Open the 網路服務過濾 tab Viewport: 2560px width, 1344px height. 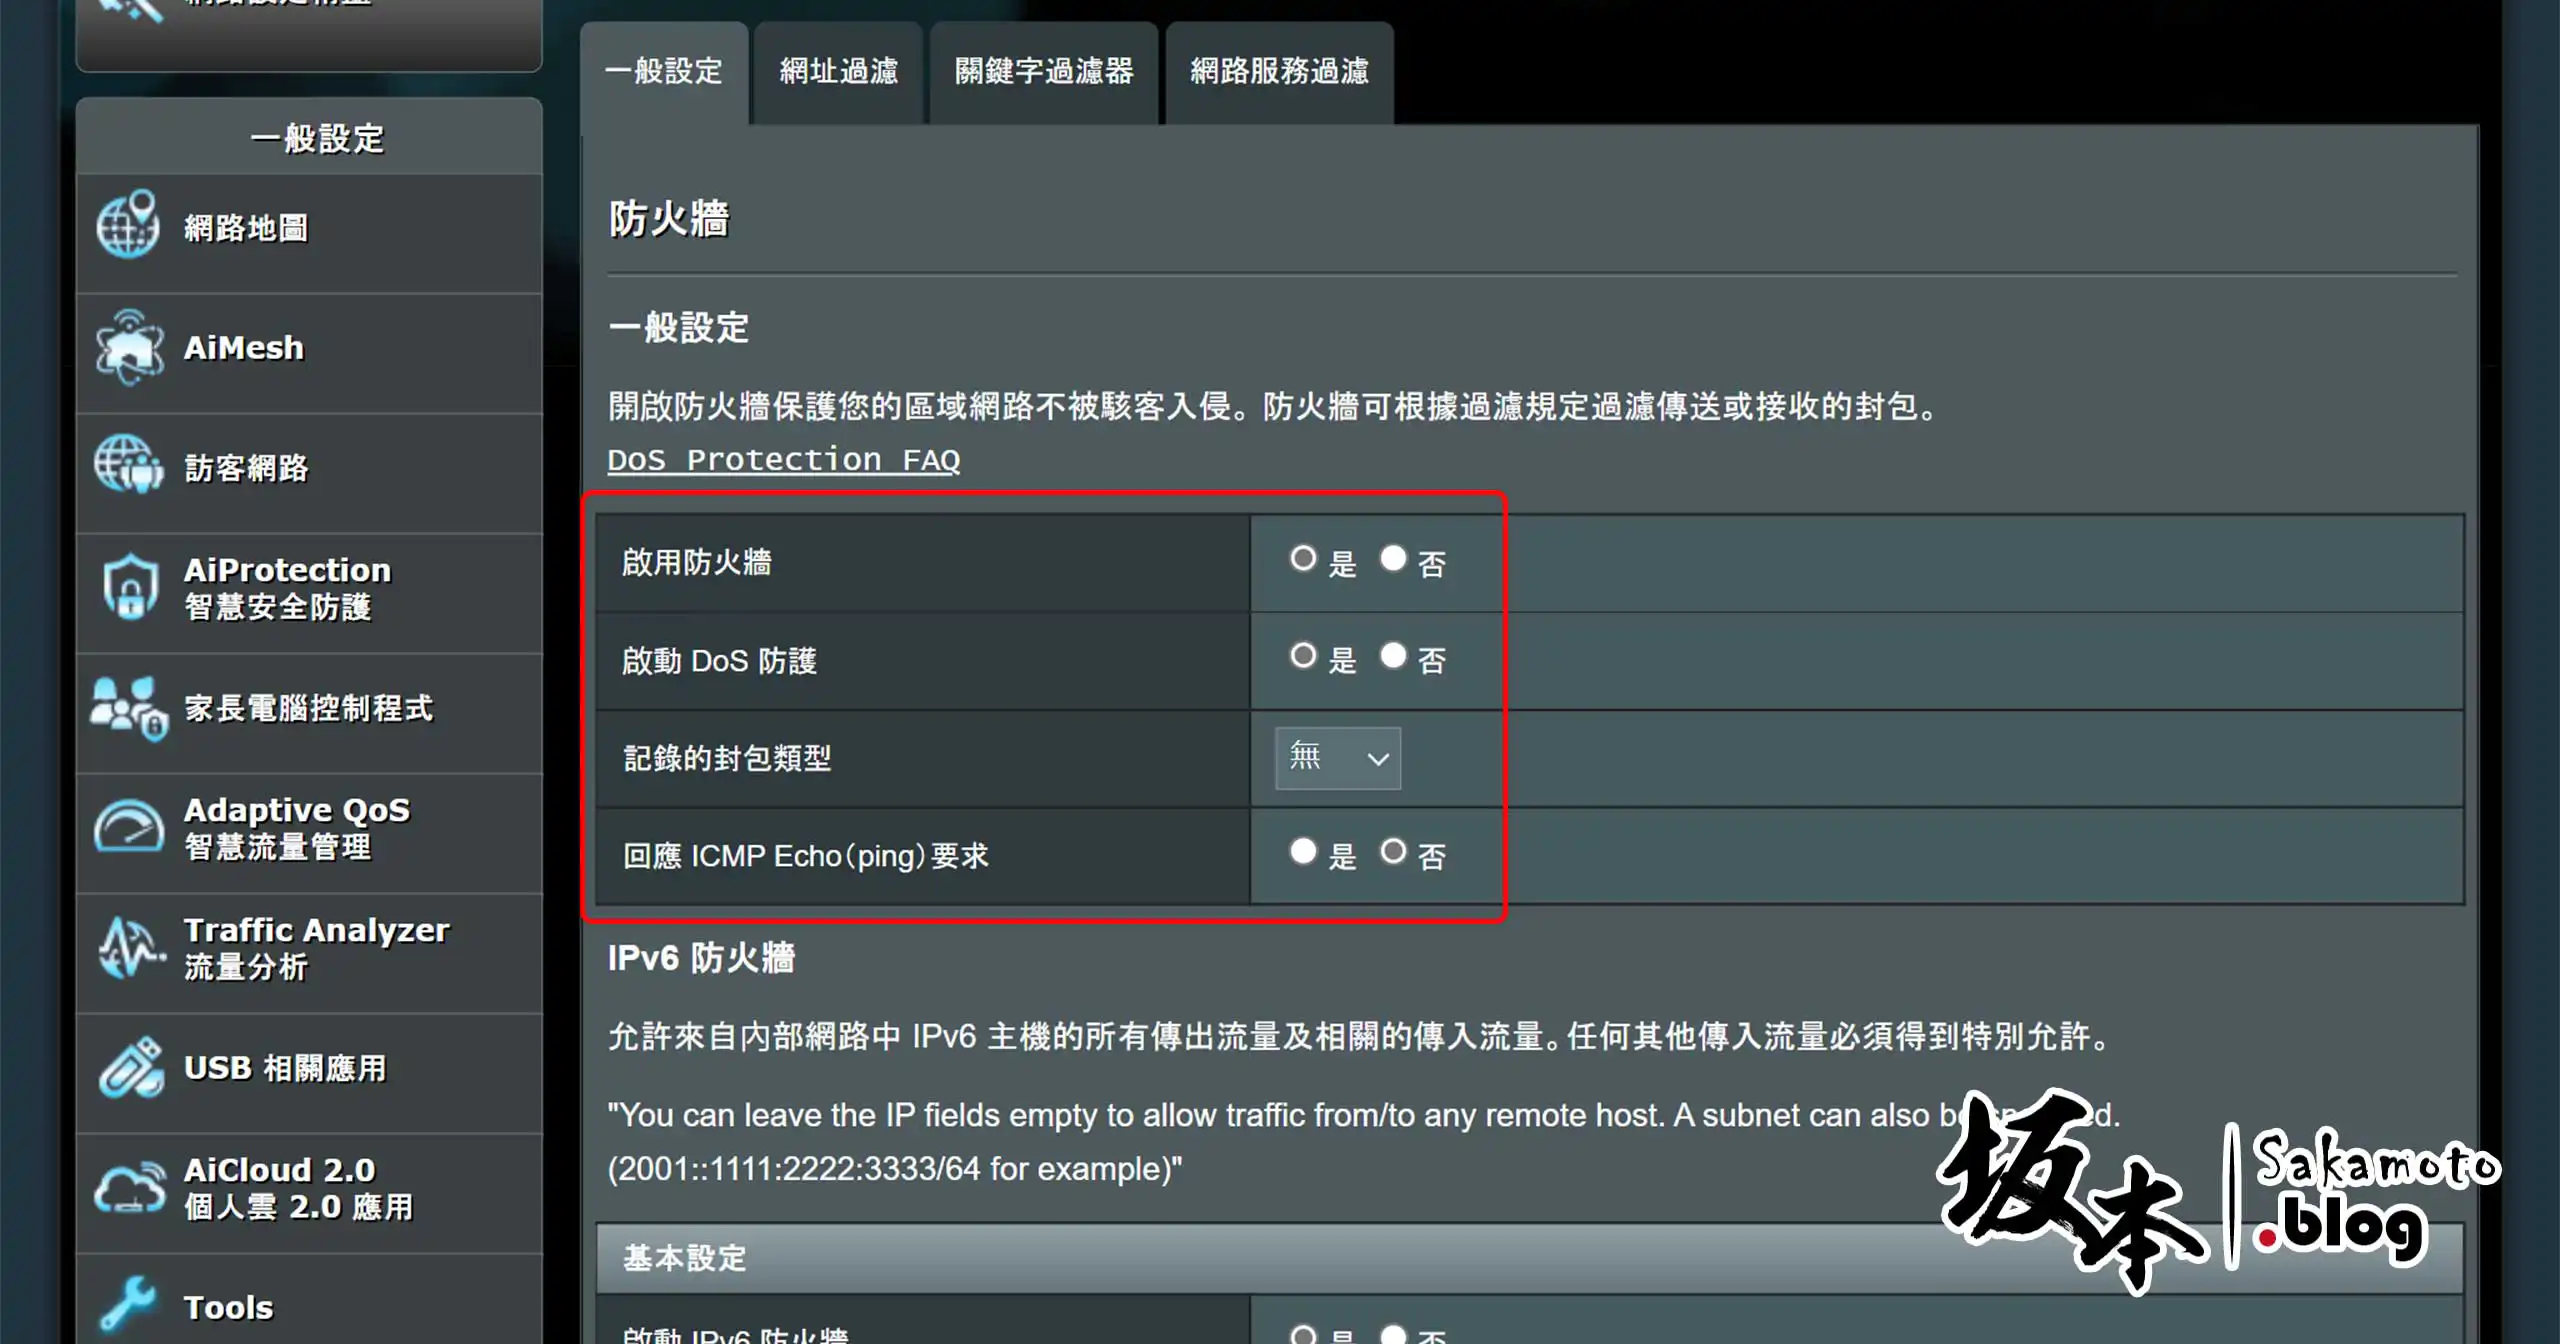coord(1279,72)
